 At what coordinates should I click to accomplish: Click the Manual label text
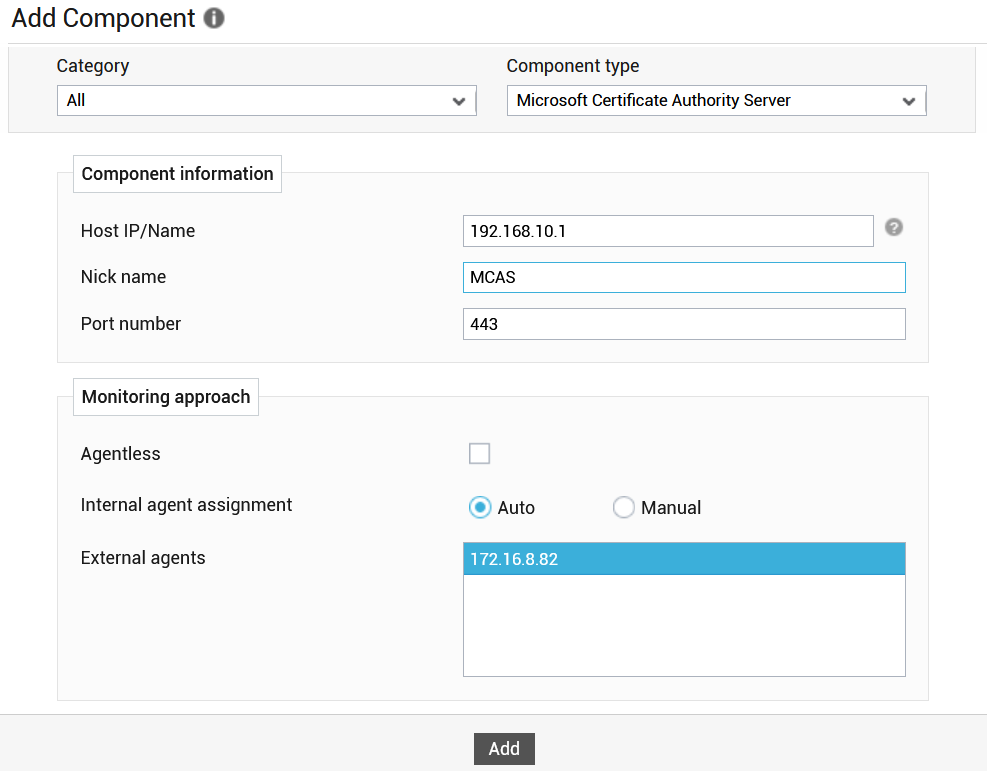(x=671, y=508)
